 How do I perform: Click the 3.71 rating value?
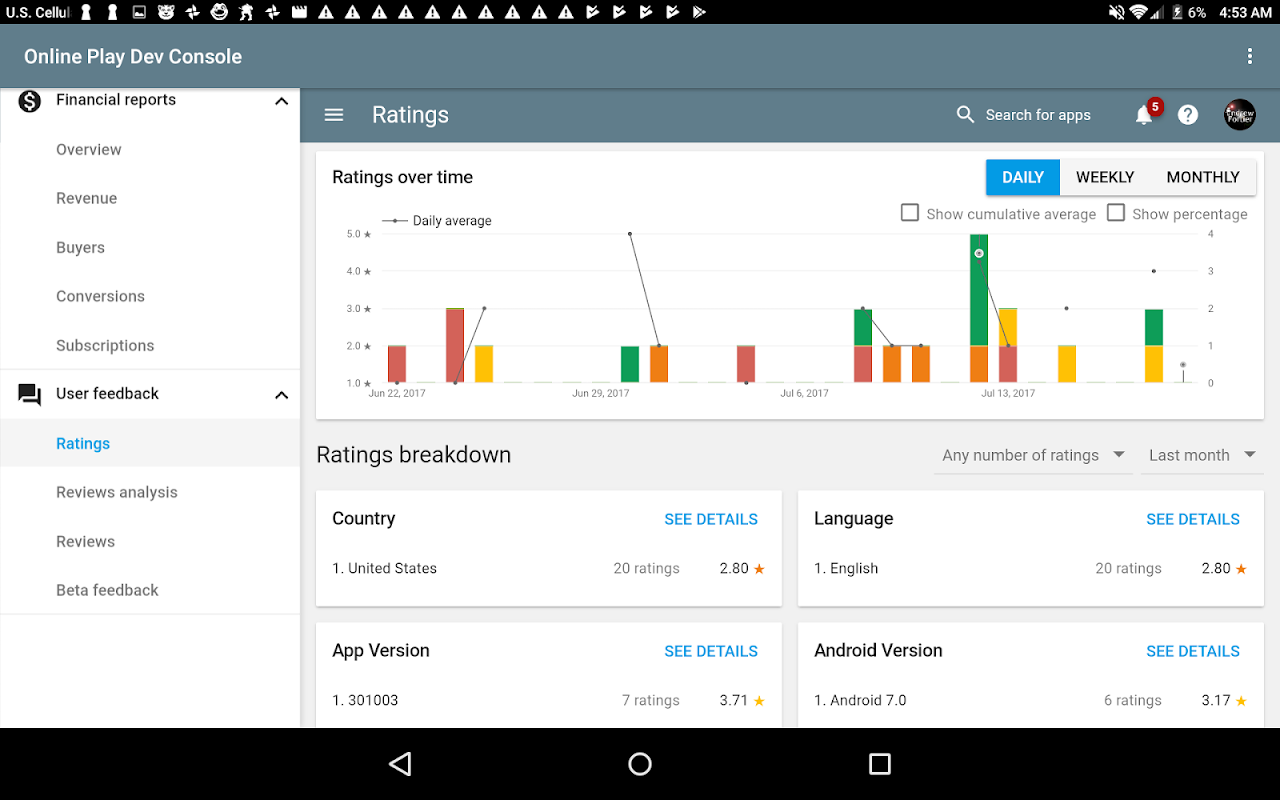click(x=734, y=701)
